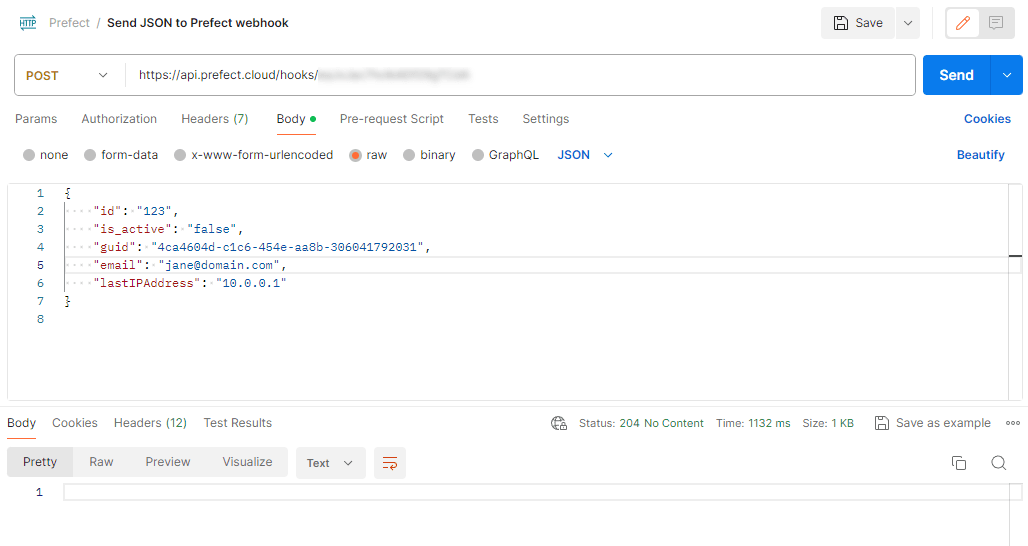Click the request URL input field
1028x546 pixels.
(520, 75)
